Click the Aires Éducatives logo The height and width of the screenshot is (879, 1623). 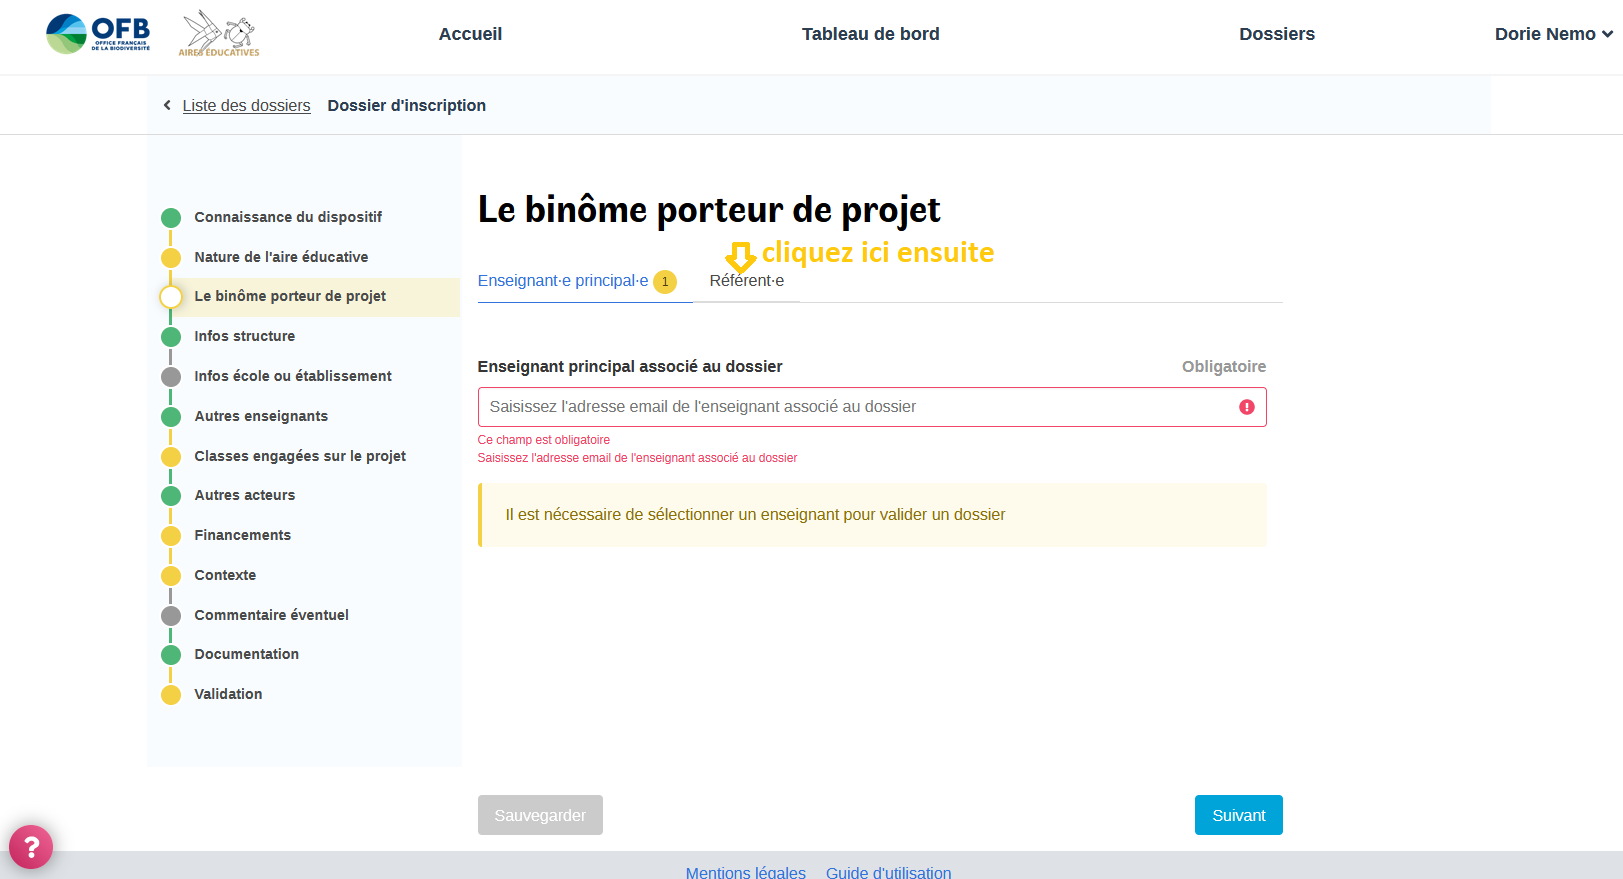(219, 34)
